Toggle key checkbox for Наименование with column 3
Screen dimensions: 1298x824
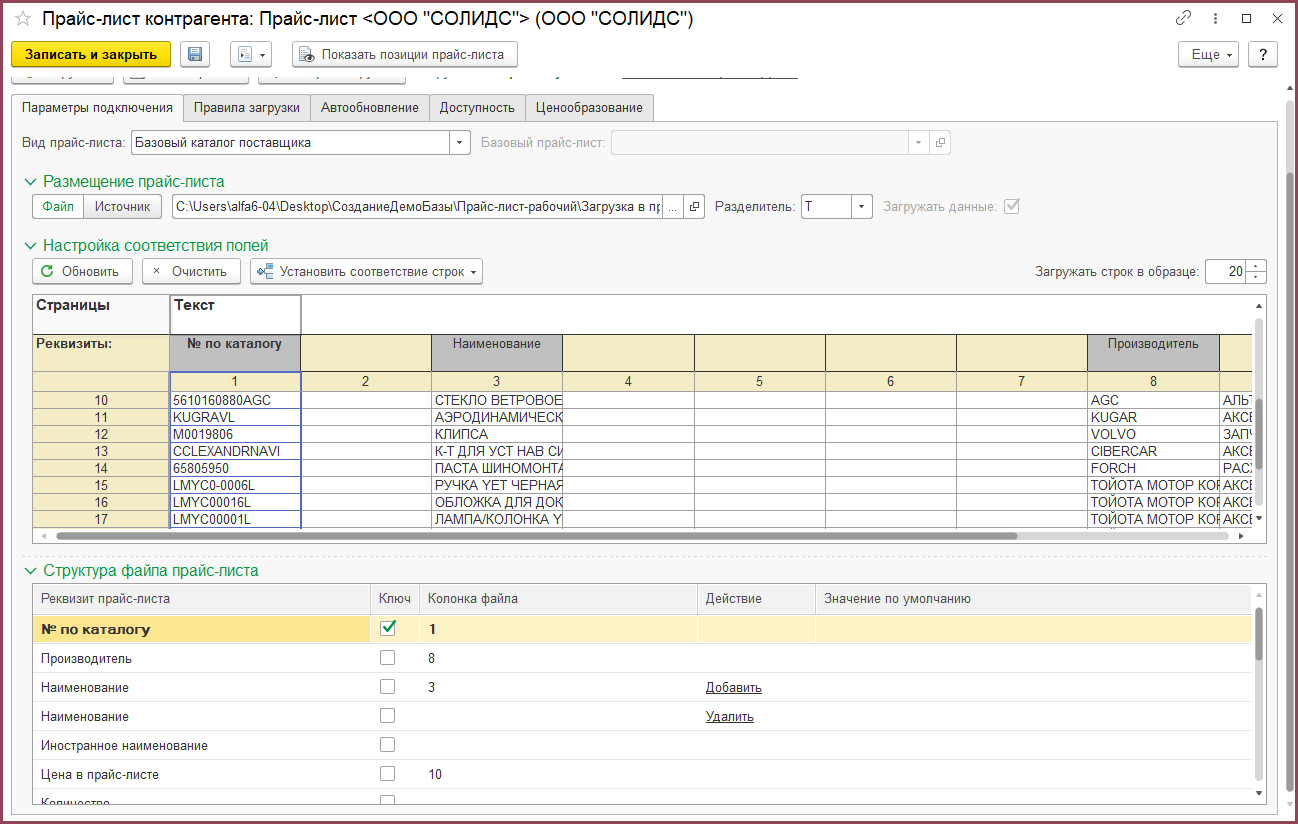click(x=388, y=687)
